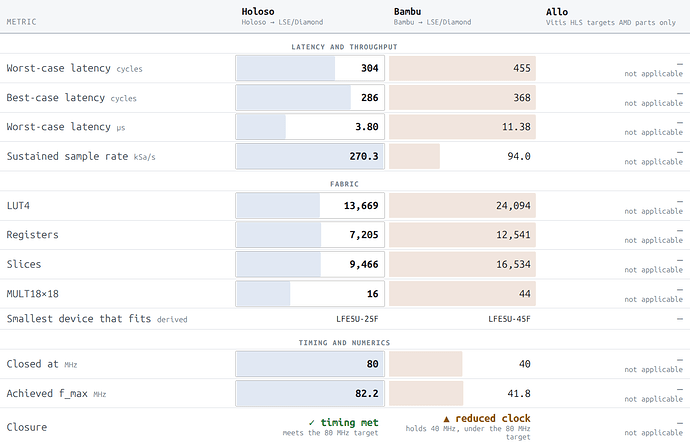Select the Holoso best-case latency 286 bar
The height and width of the screenshot is (444, 690).
click(310, 98)
